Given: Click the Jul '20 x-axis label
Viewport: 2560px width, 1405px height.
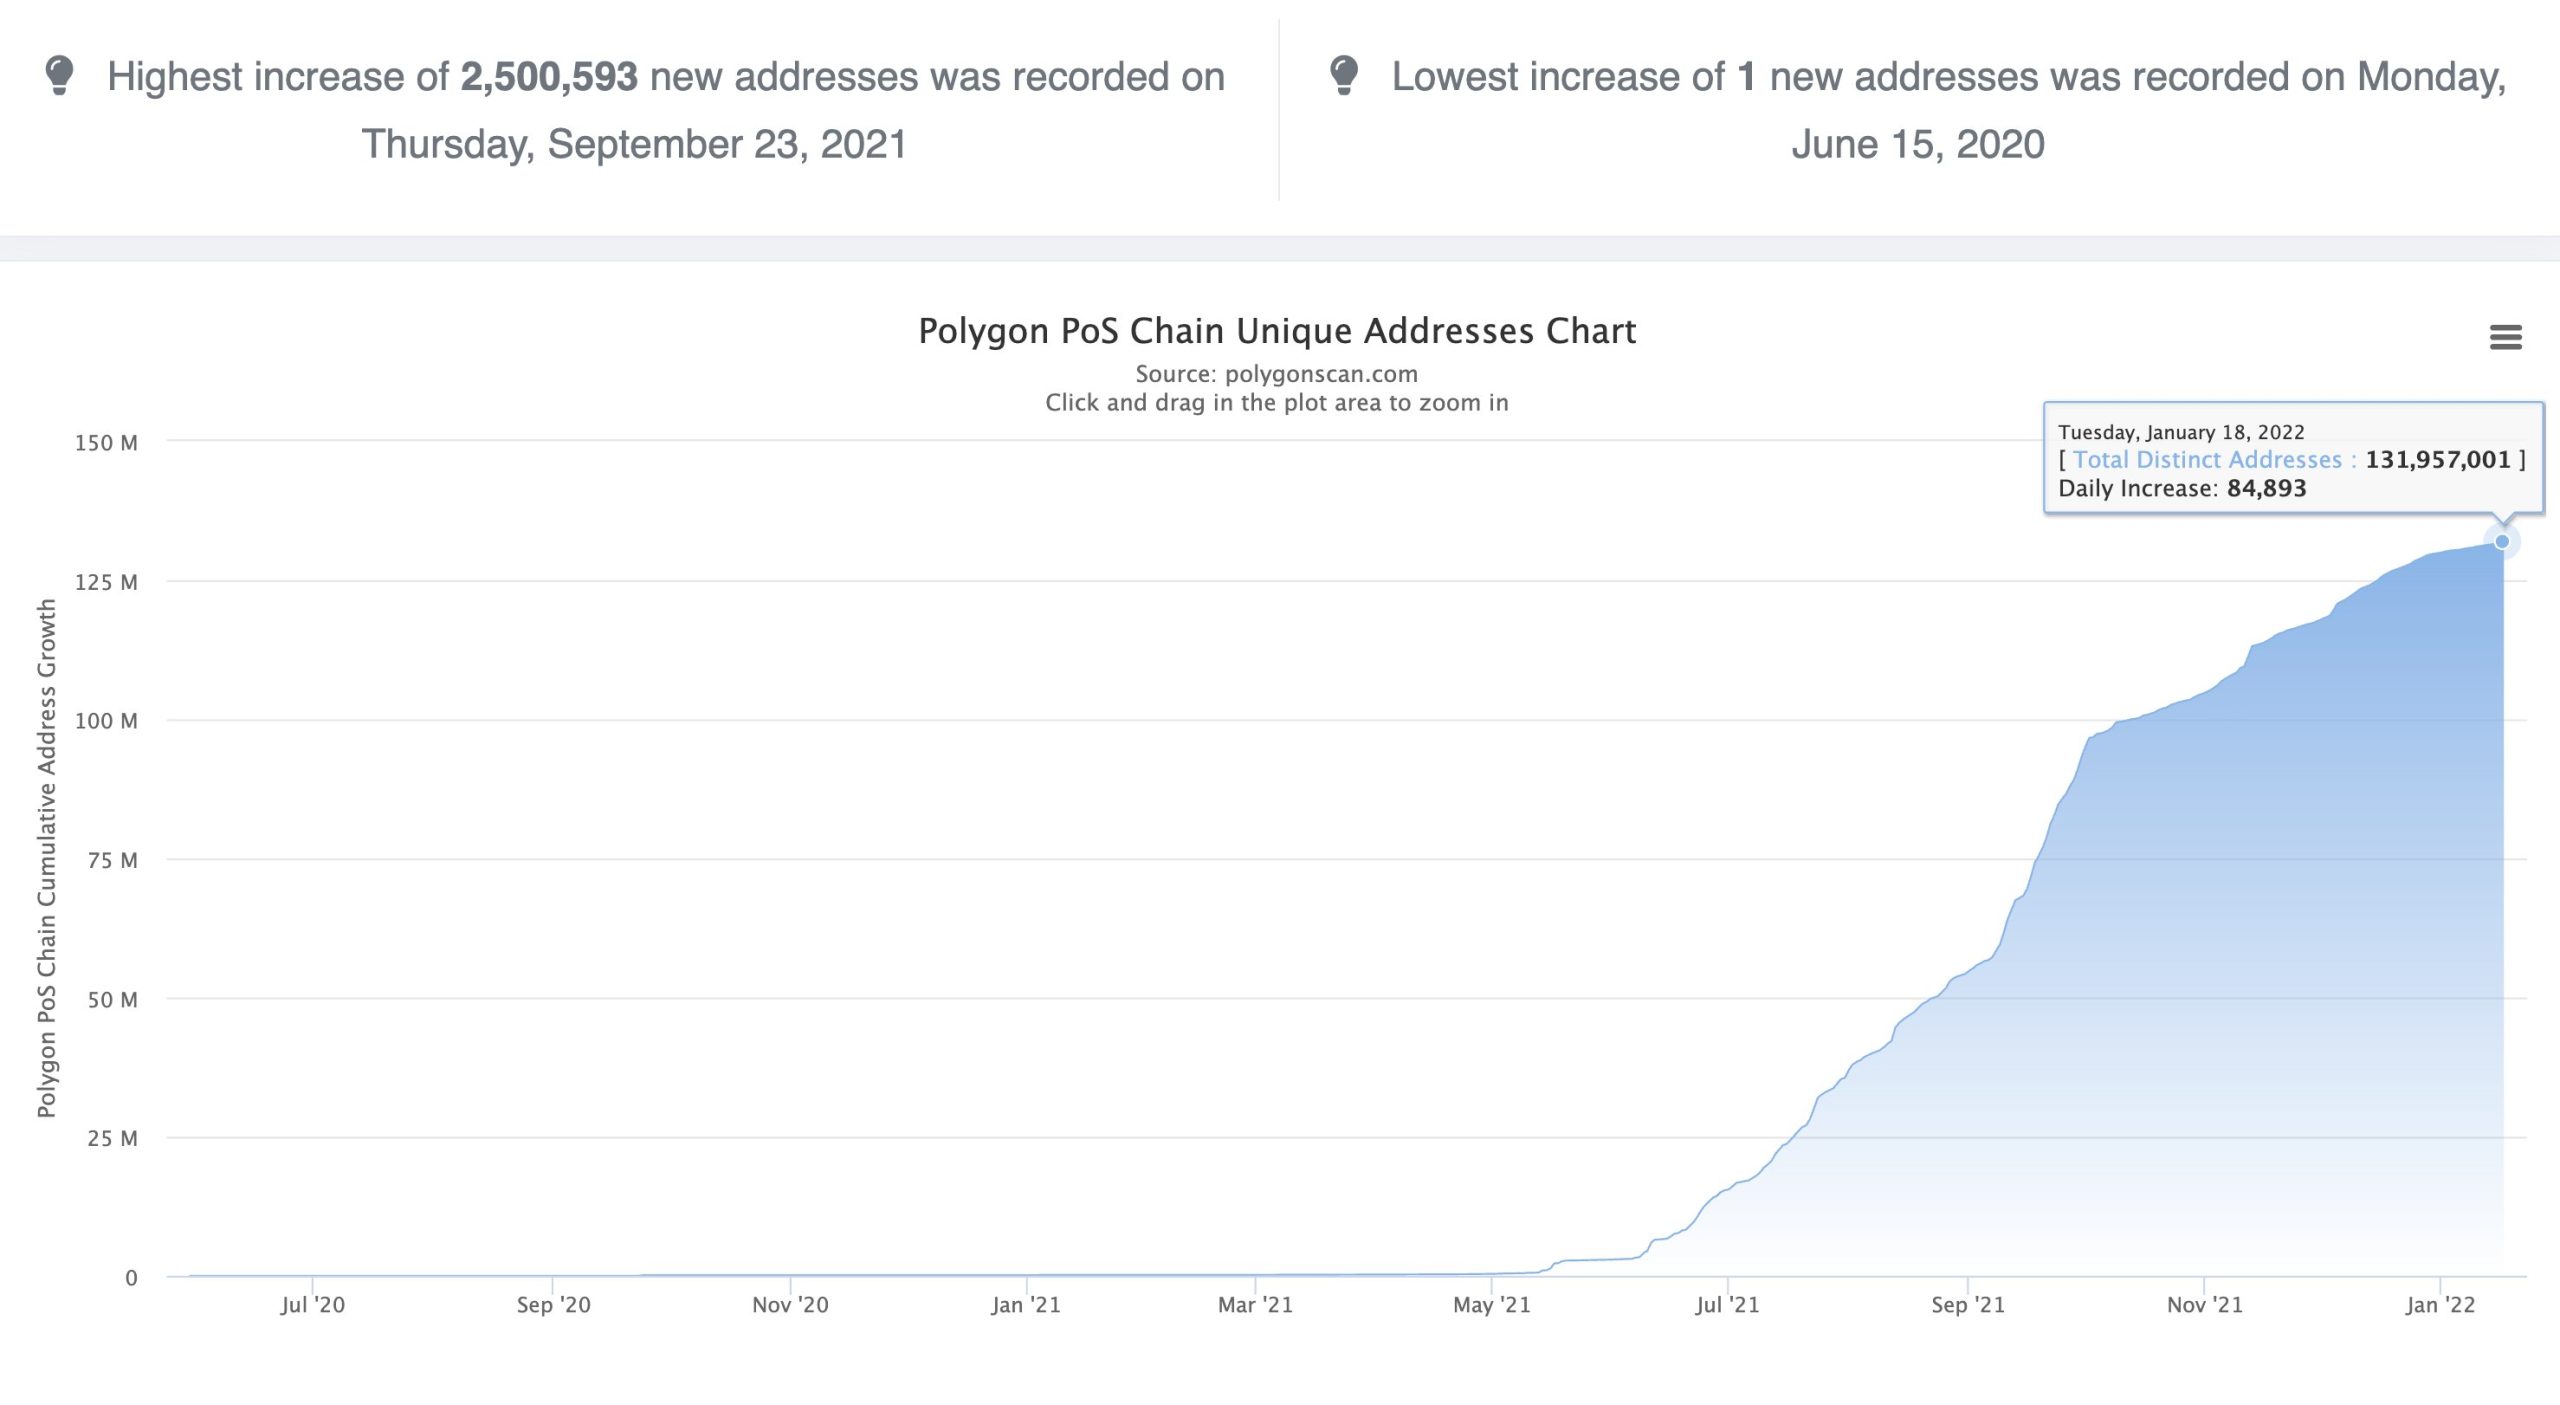Looking at the screenshot, I should tap(312, 1305).
